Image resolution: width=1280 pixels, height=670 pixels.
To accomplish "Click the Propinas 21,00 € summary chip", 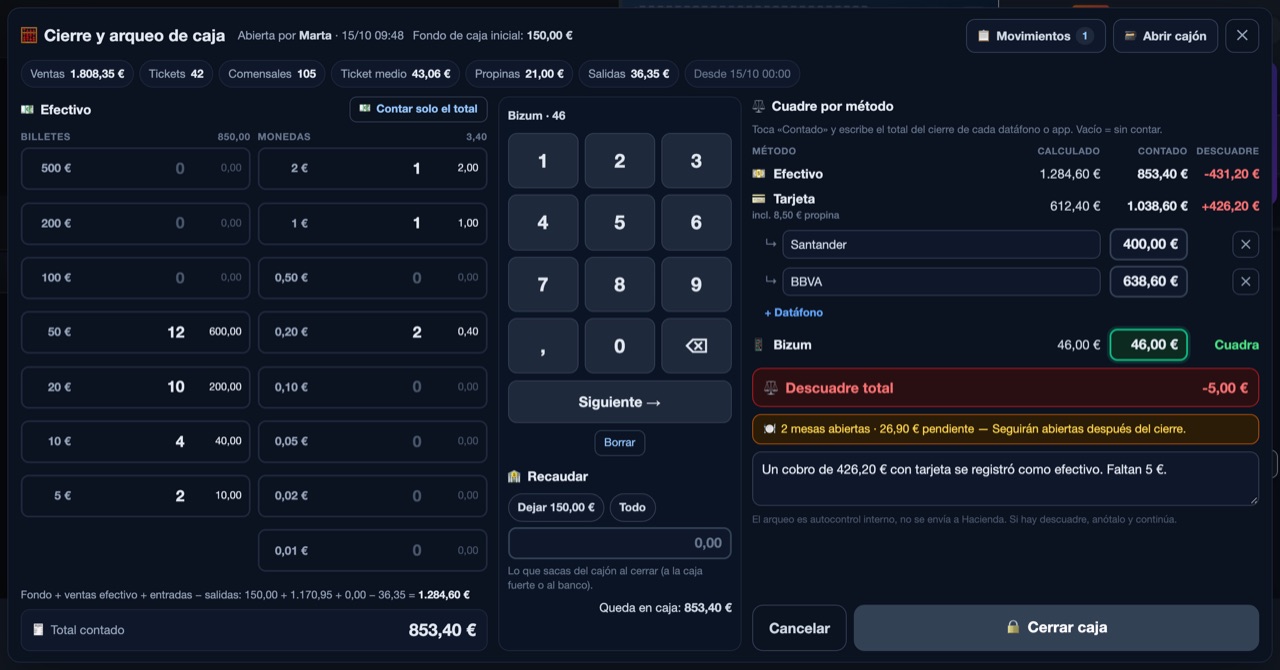I will (519, 74).
